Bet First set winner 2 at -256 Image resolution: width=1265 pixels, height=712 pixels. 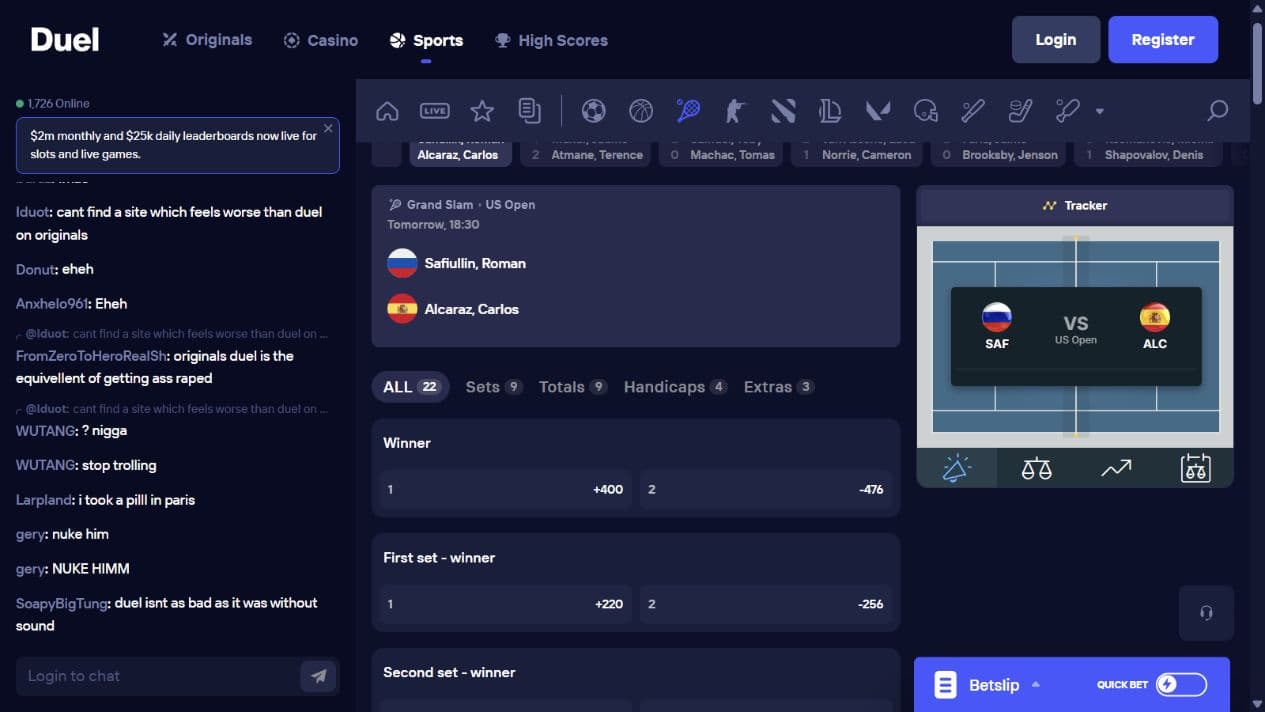pos(766,604)
